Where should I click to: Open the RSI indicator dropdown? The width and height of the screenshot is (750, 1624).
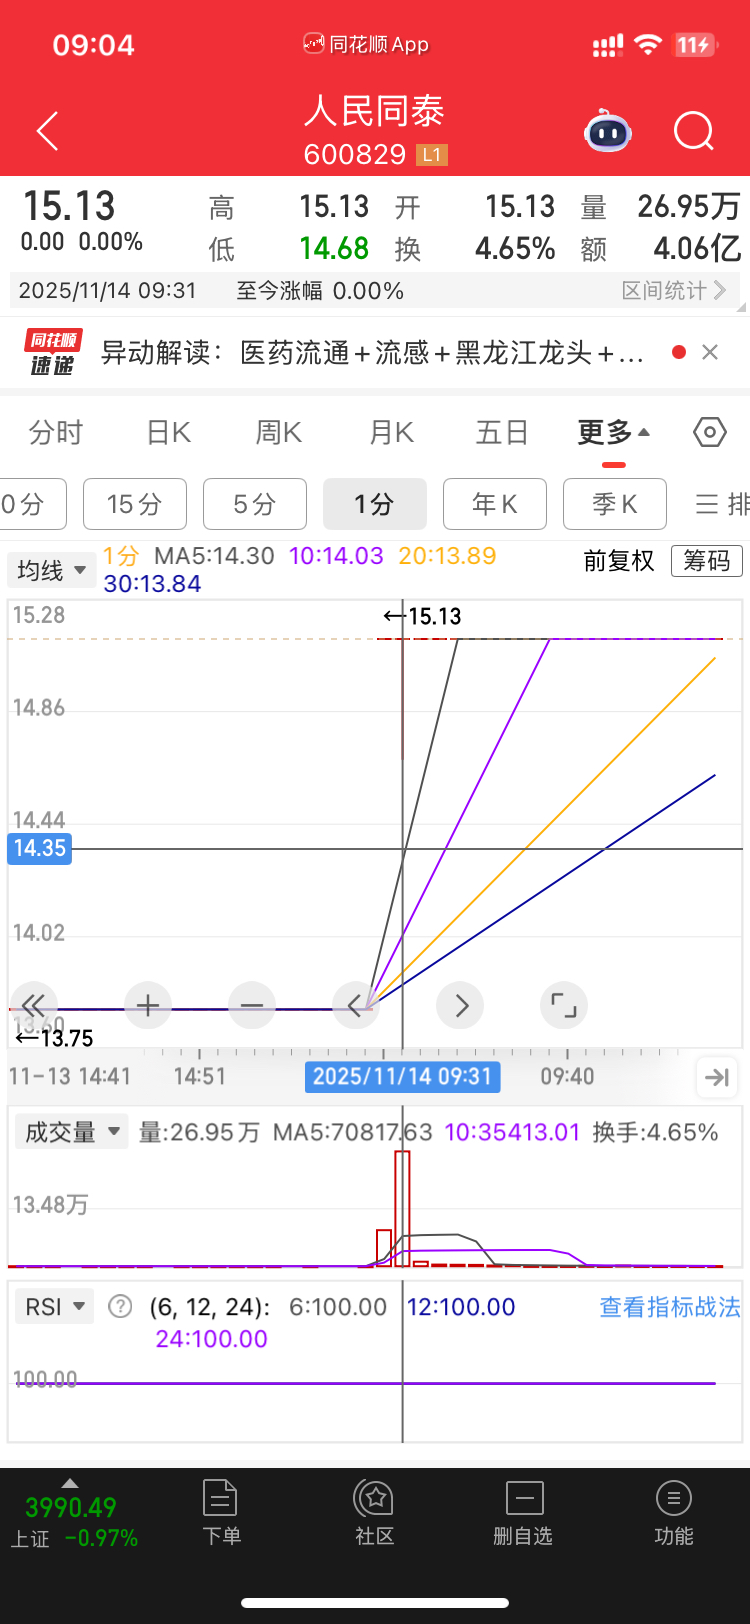pos(55,1306)
